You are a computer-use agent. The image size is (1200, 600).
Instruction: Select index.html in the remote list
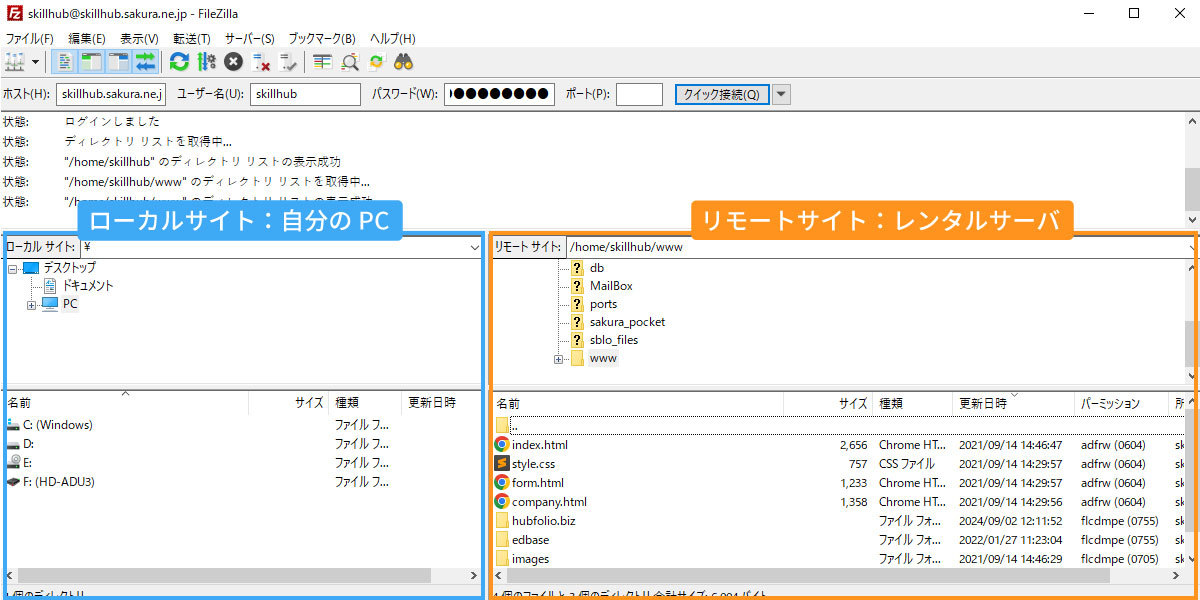(x=539, y=445)
